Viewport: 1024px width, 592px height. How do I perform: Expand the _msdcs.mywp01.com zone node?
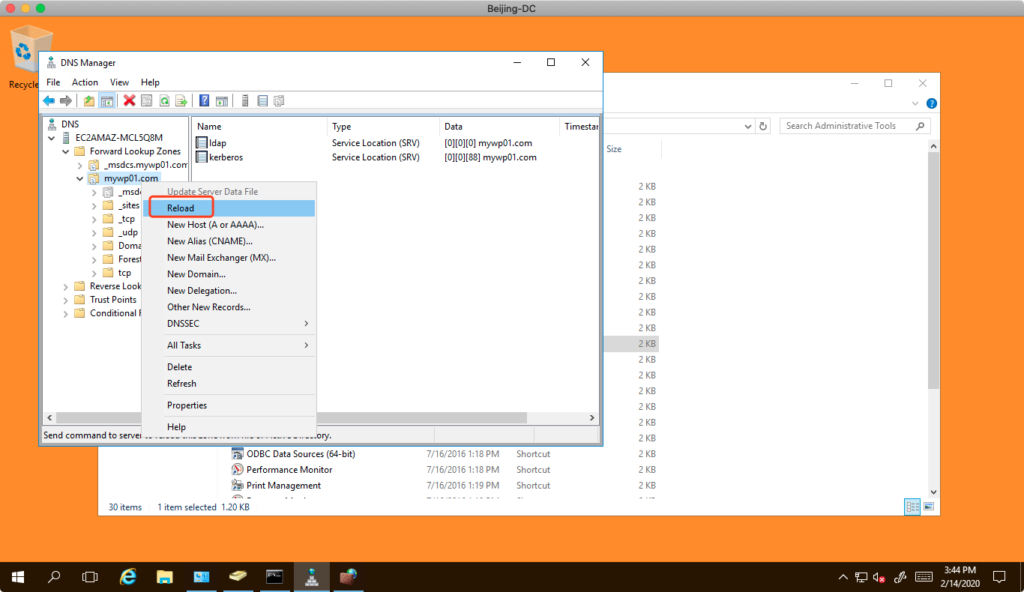[x=80, y=165]
